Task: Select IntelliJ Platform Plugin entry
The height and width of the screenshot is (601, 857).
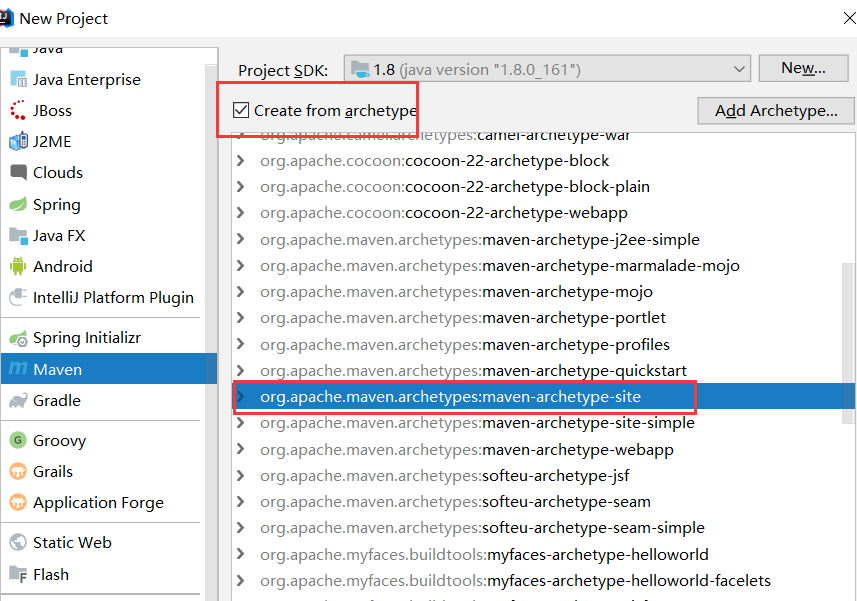Action: [x=104, y=297]
